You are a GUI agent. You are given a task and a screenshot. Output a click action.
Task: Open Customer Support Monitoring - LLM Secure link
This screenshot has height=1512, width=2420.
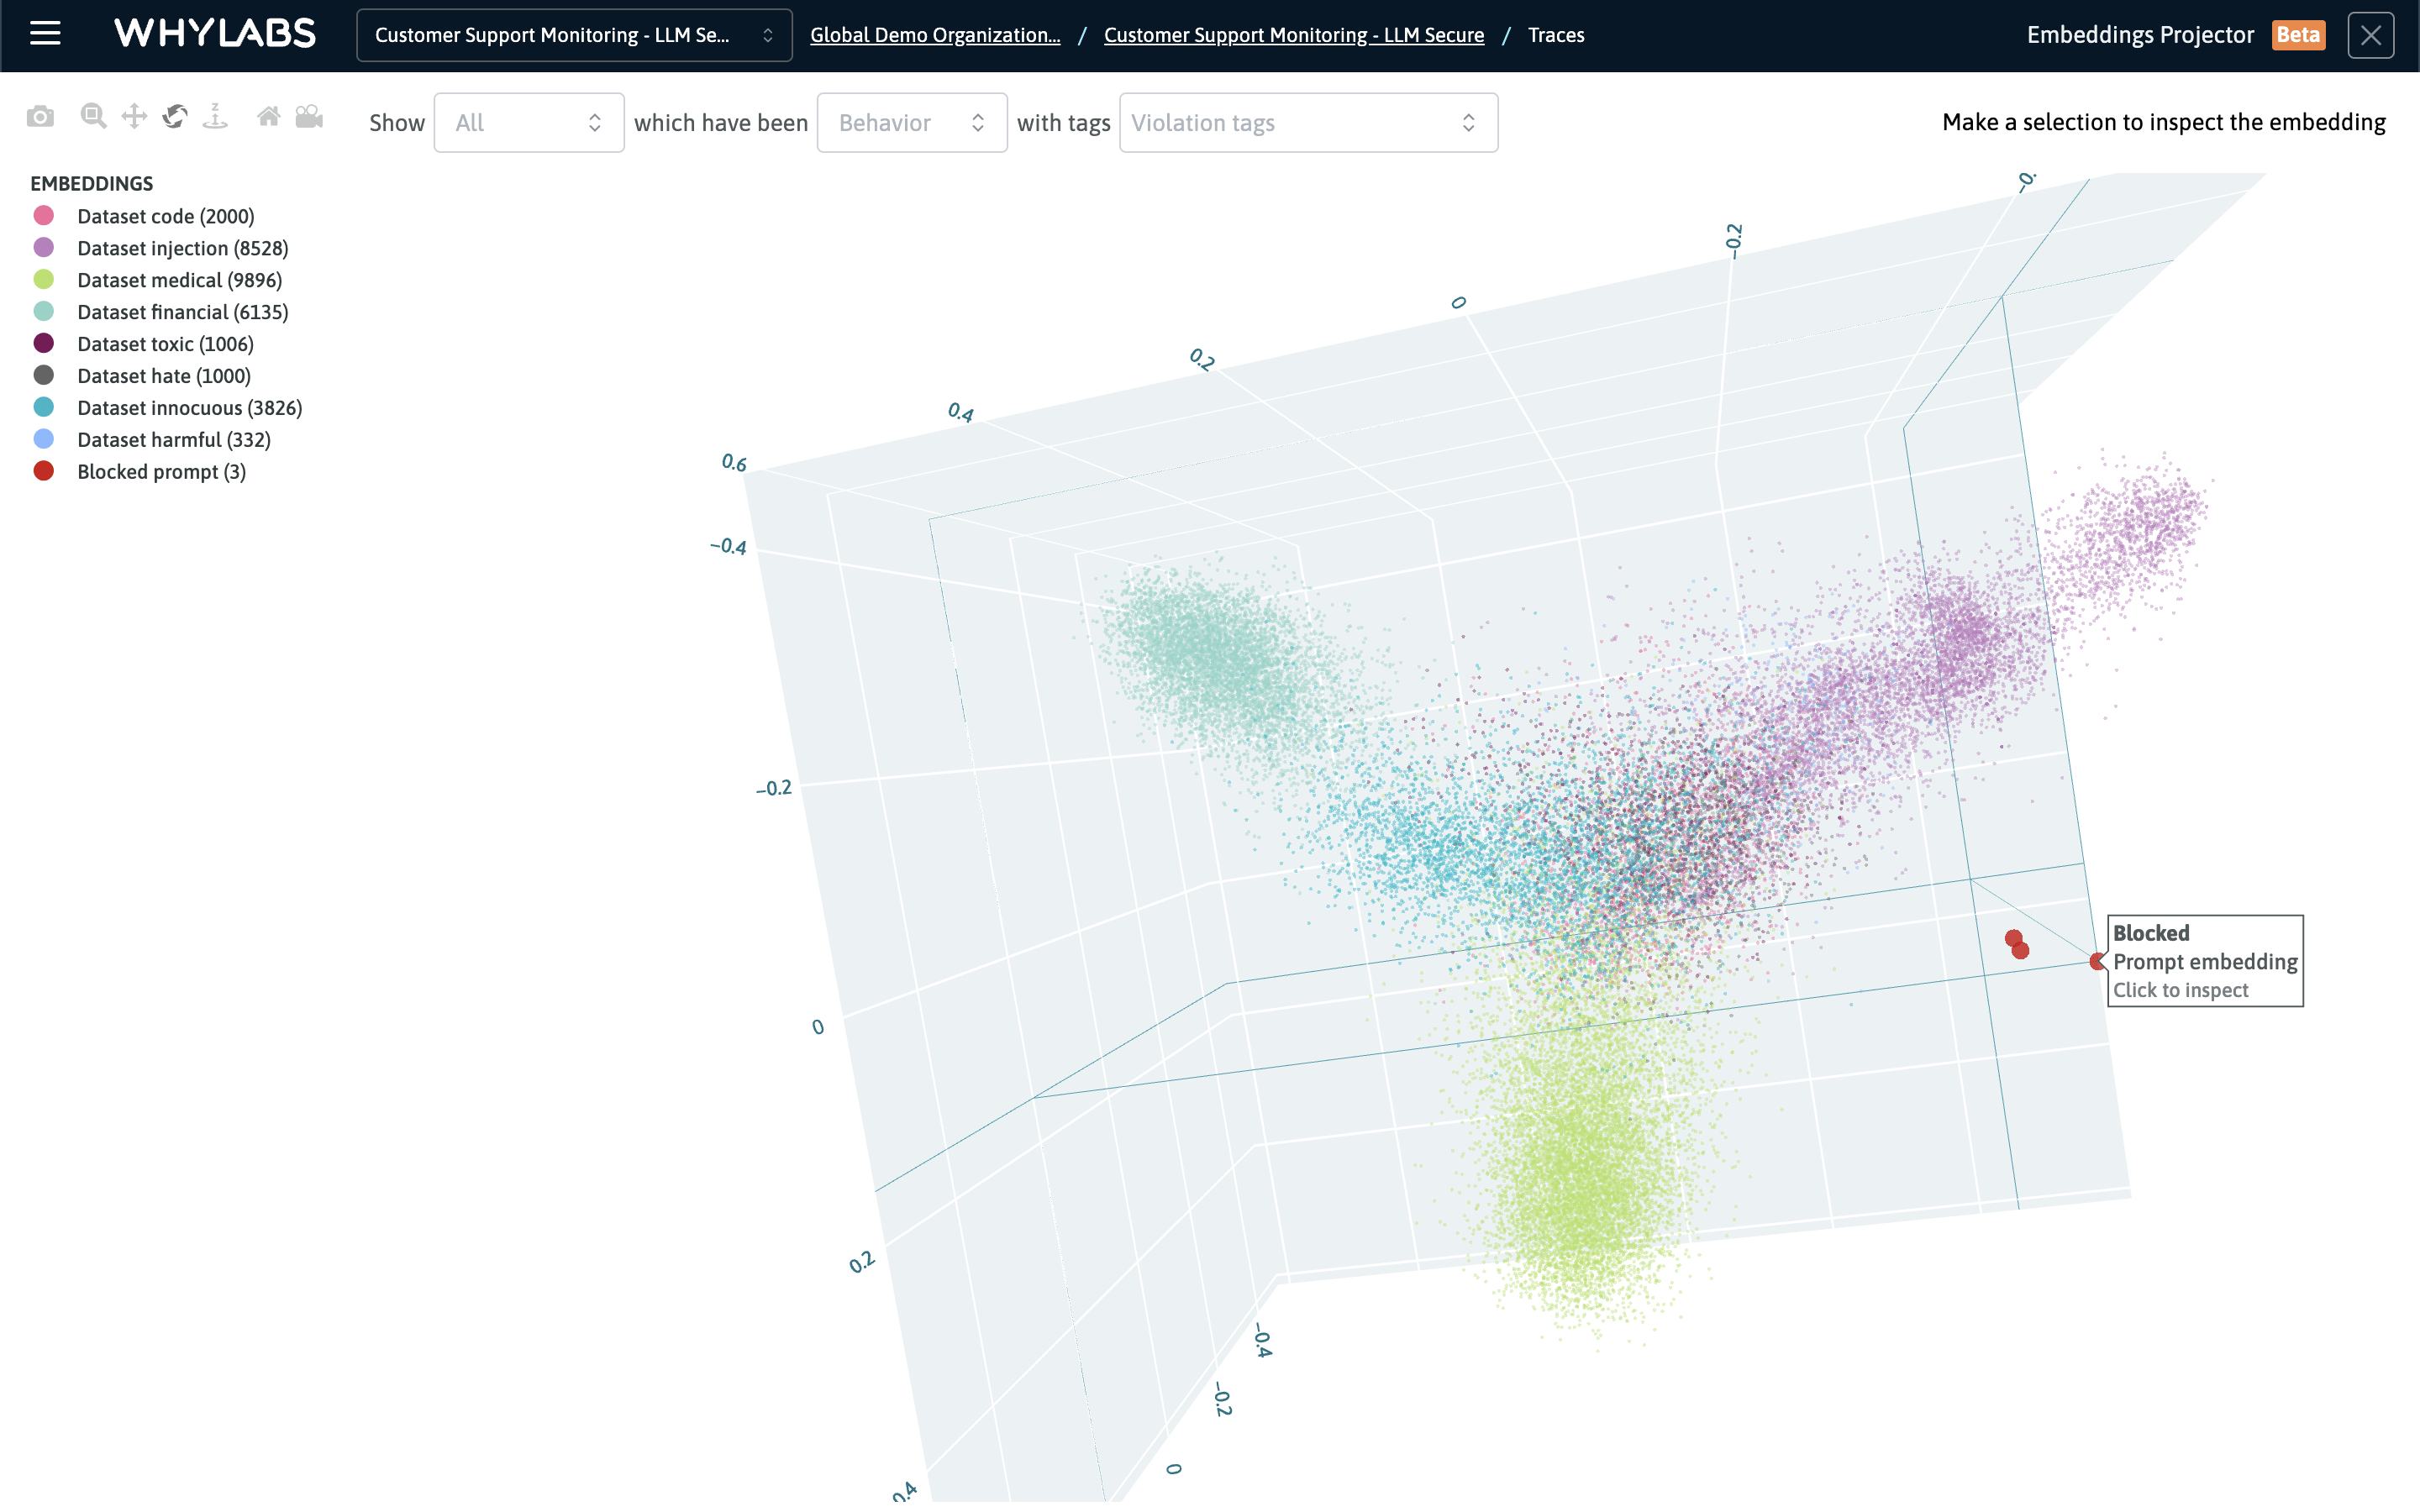tap(1293, 34)
